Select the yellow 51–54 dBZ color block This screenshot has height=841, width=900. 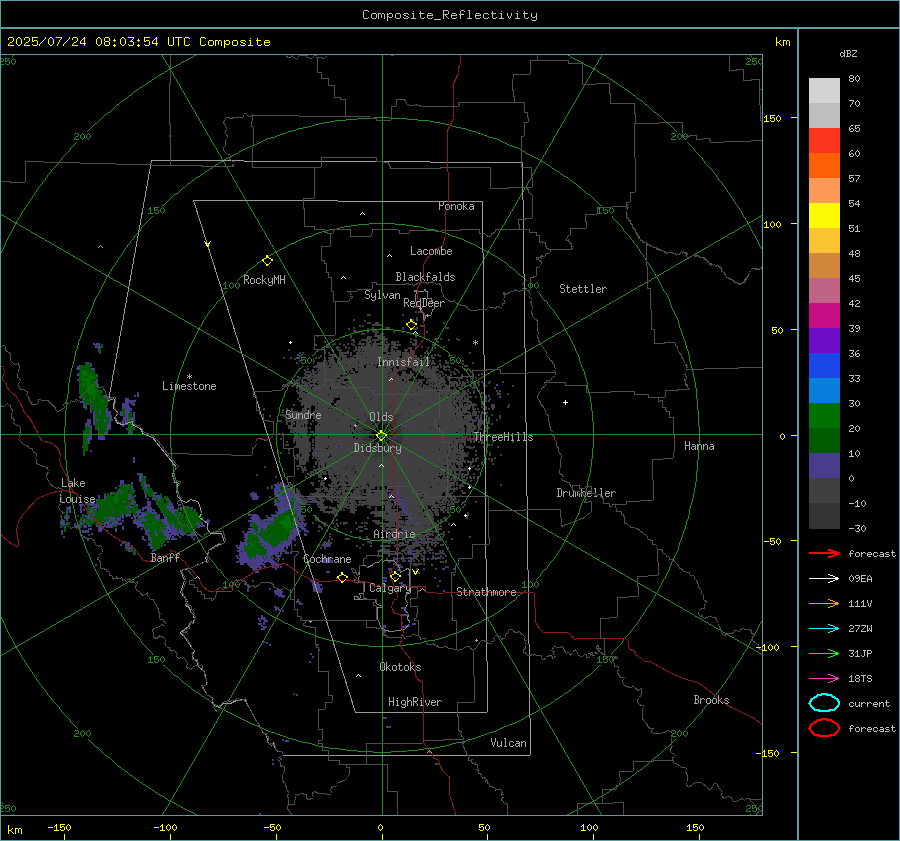(x=824, y=216)
